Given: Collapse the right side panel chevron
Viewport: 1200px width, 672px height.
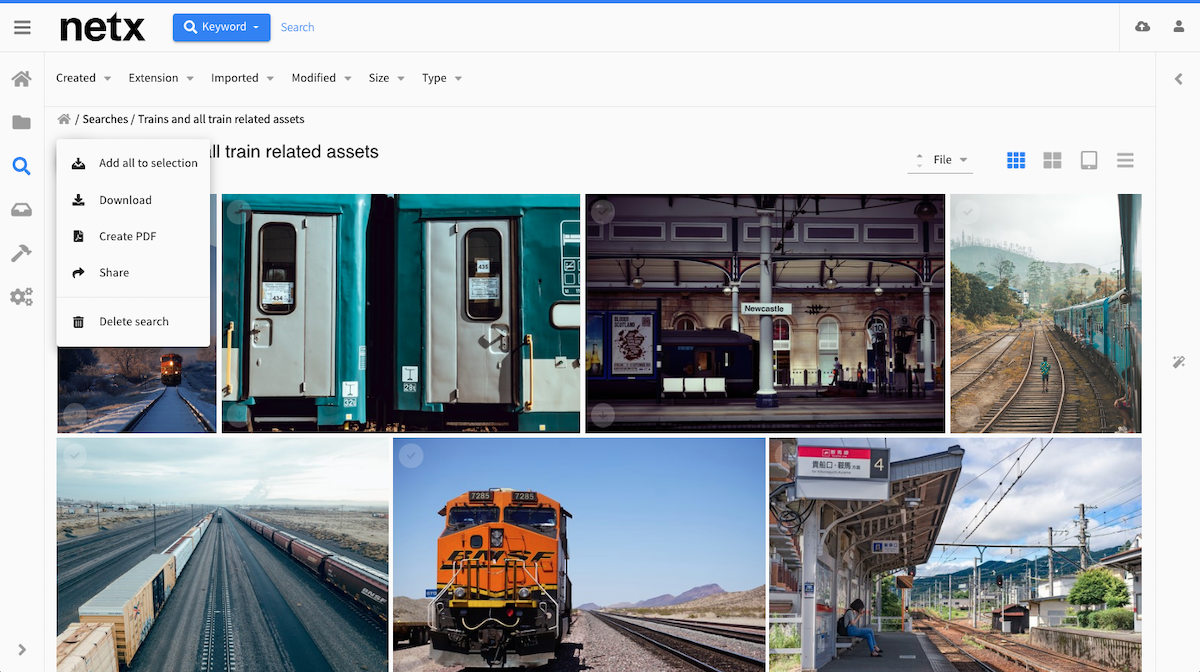Looking at the screenshot, I should [1178, 79].
